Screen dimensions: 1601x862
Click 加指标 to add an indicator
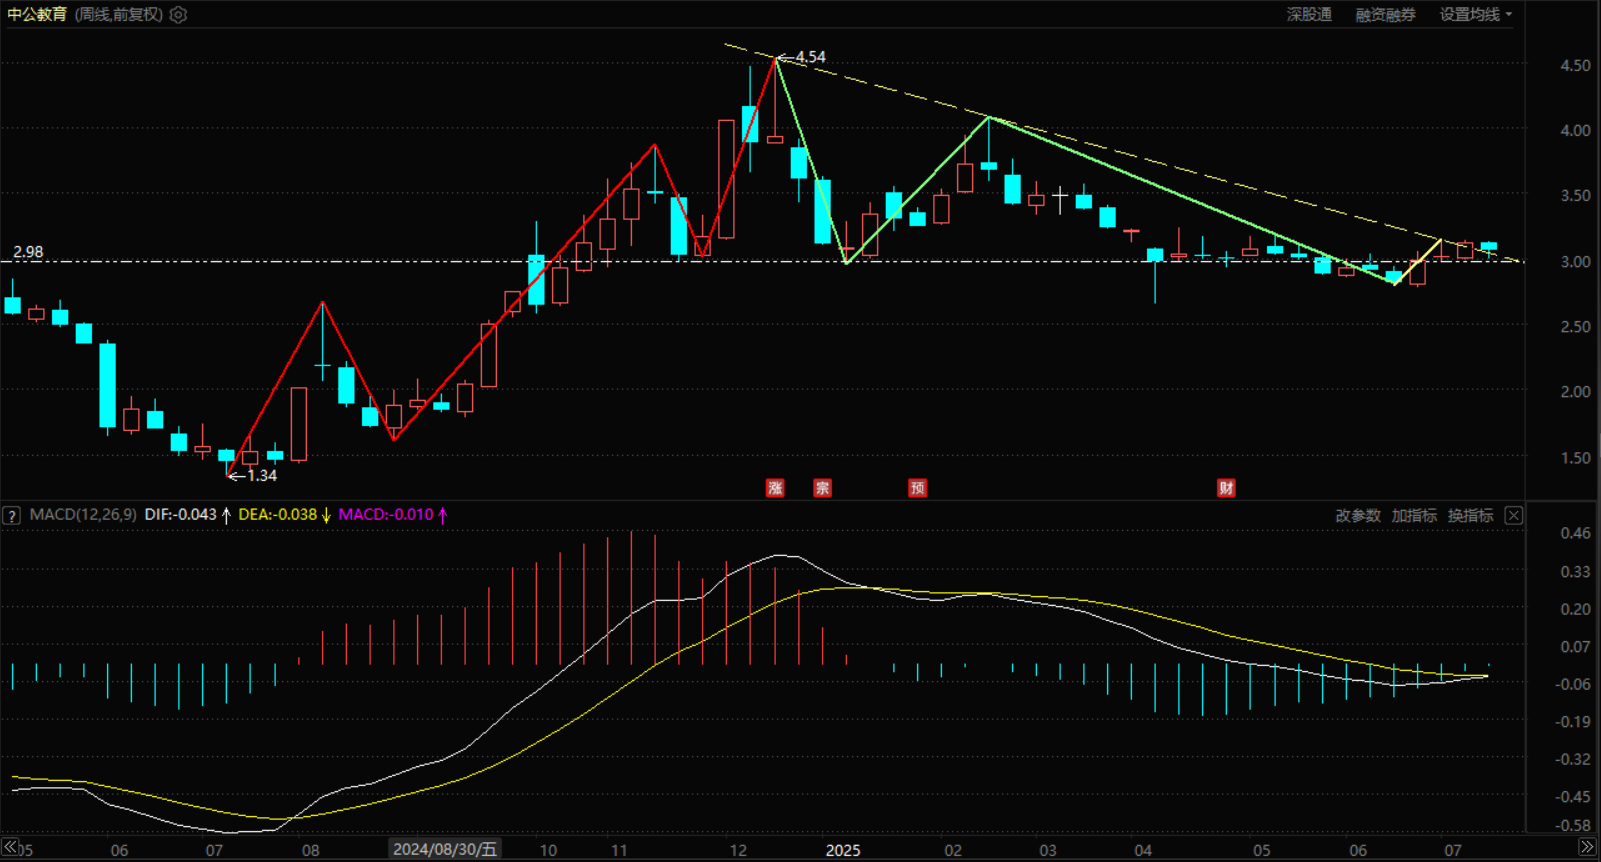click(1414, 515)
